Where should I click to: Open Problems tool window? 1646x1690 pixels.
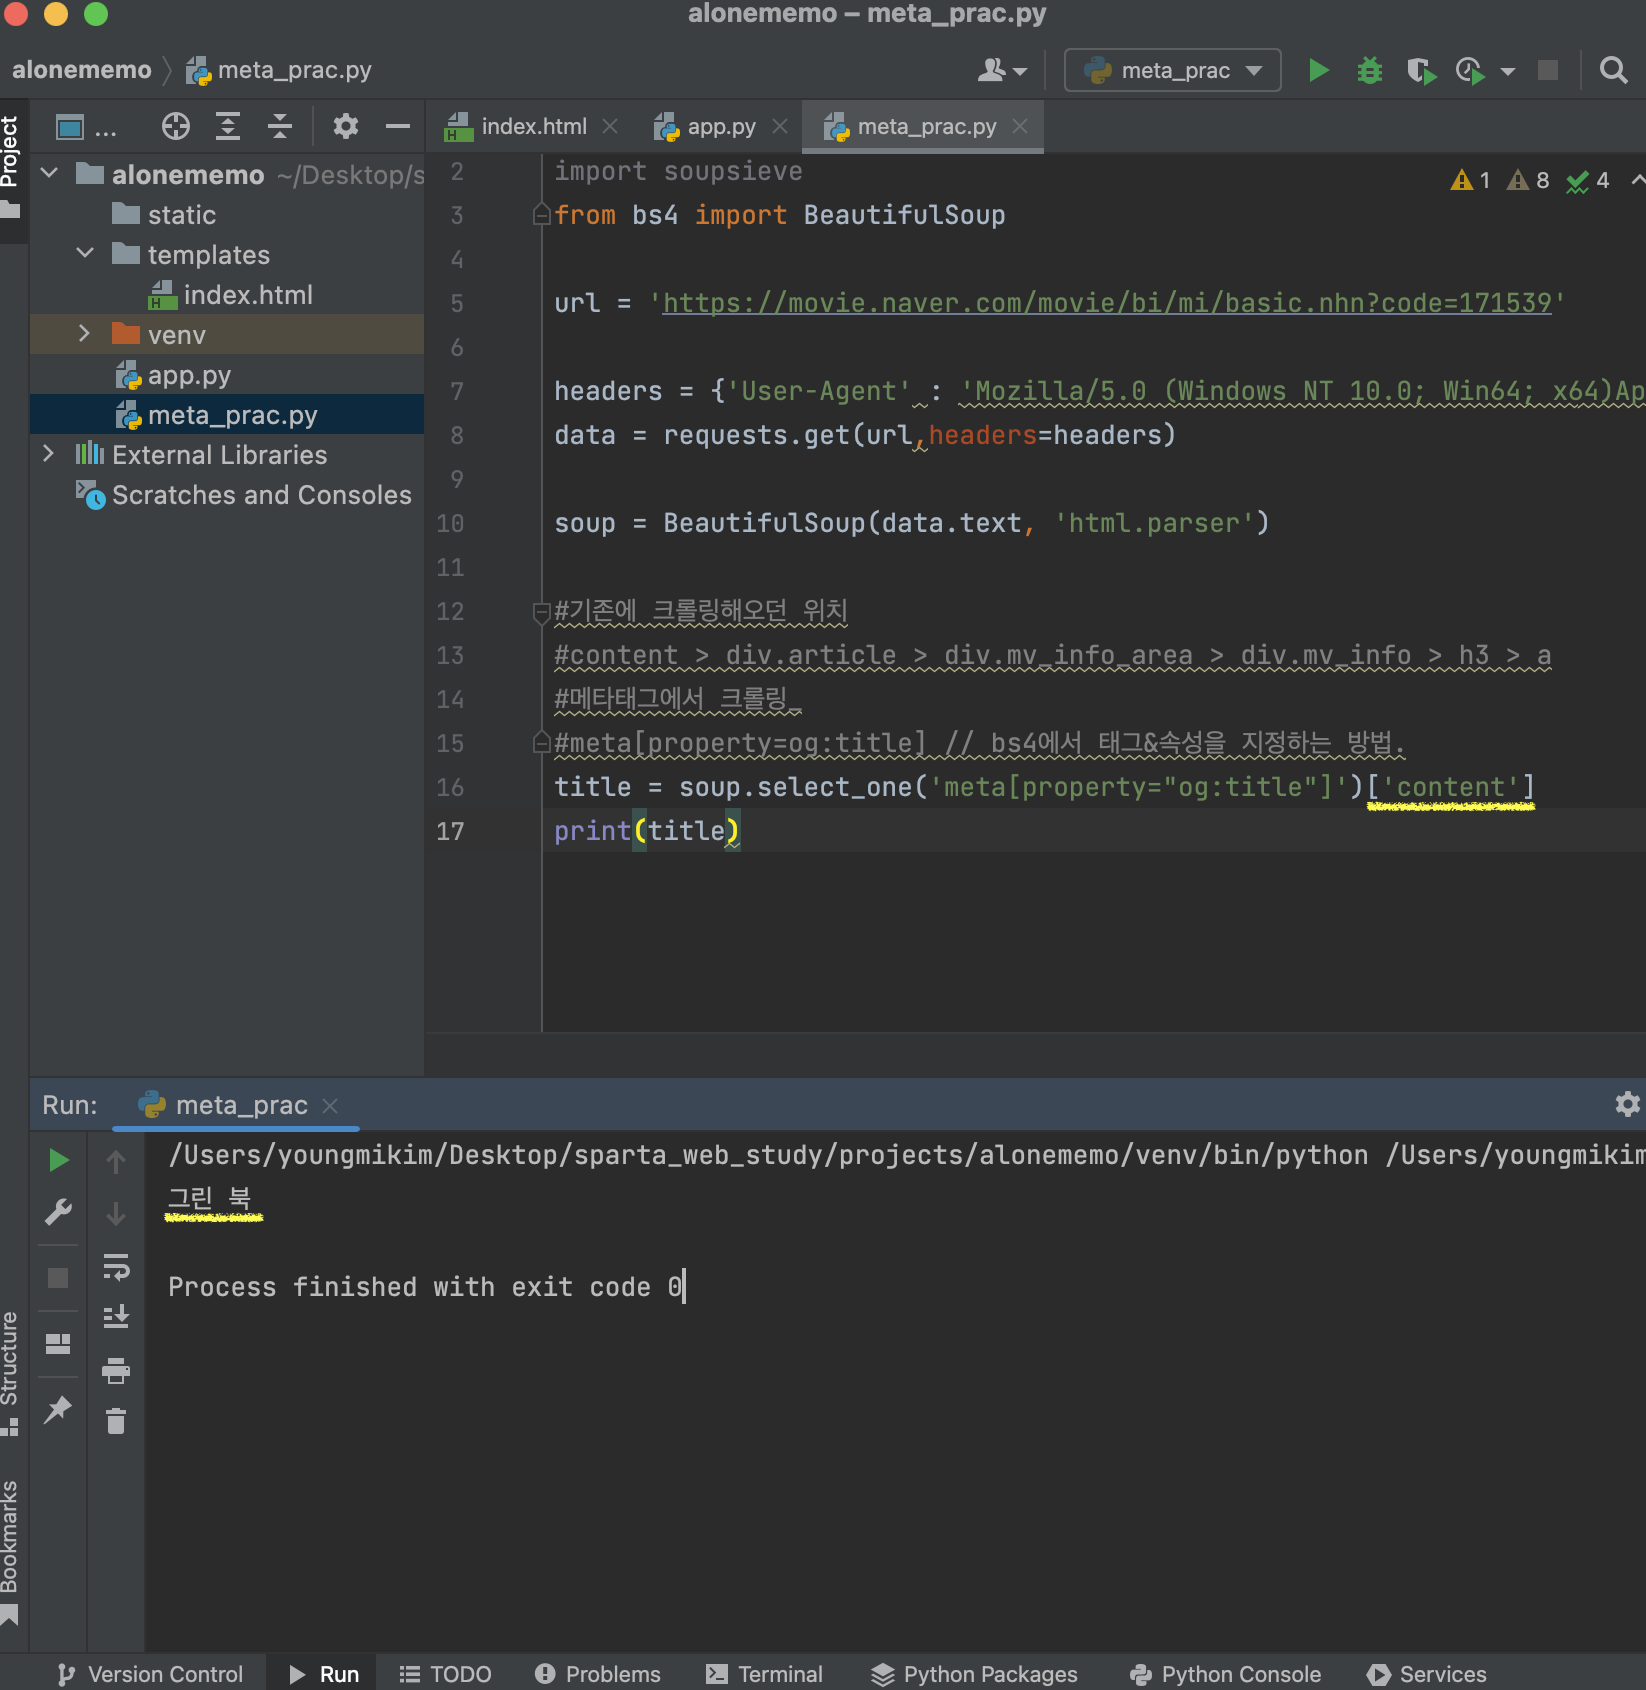coord(597,1674)
